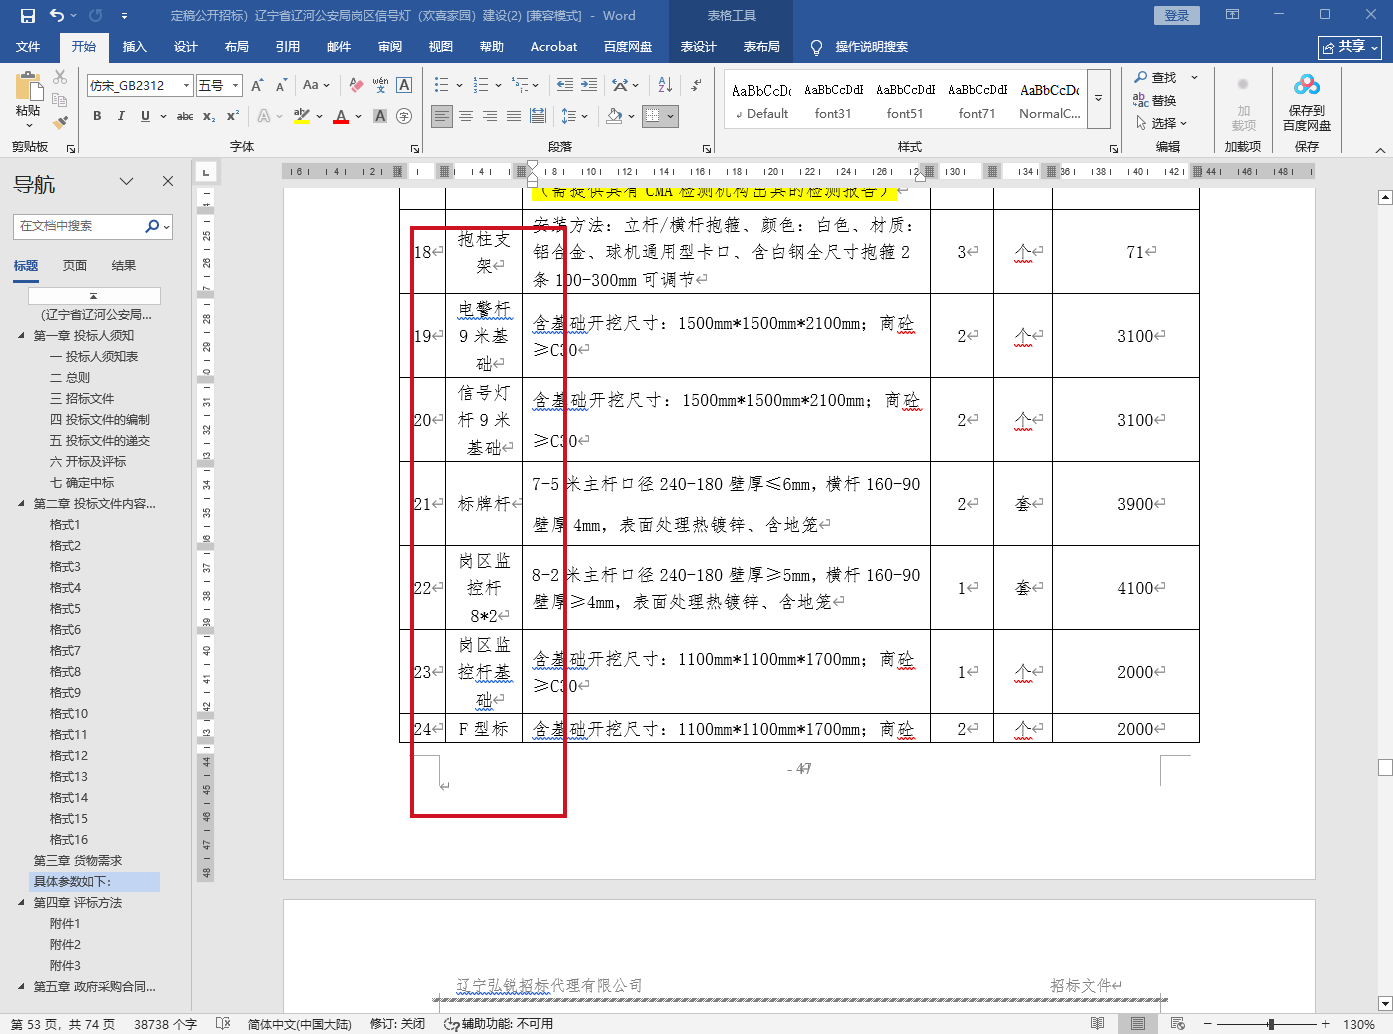This screenshot has width=1393, height=1034.
Task: Apply strikethrough to the selected text
Action: [185, 117]
